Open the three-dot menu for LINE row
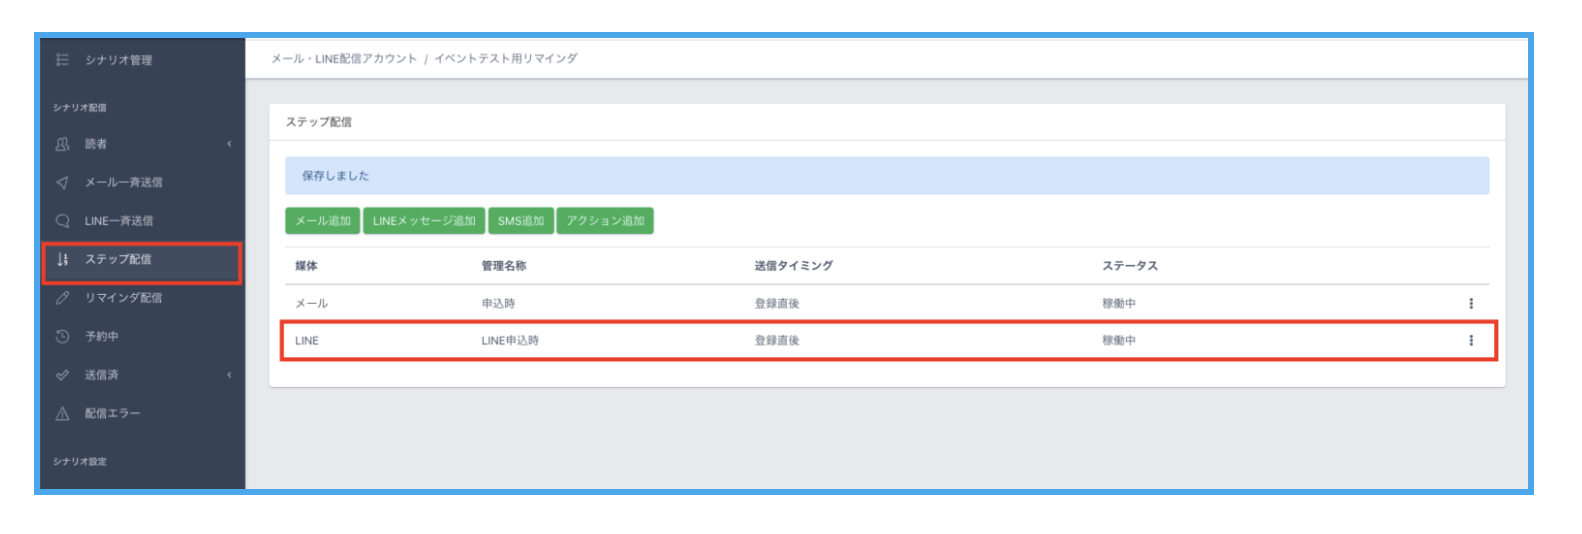Image resolution: width=1582 pixels, height=534 pixels. [1470, 341]
